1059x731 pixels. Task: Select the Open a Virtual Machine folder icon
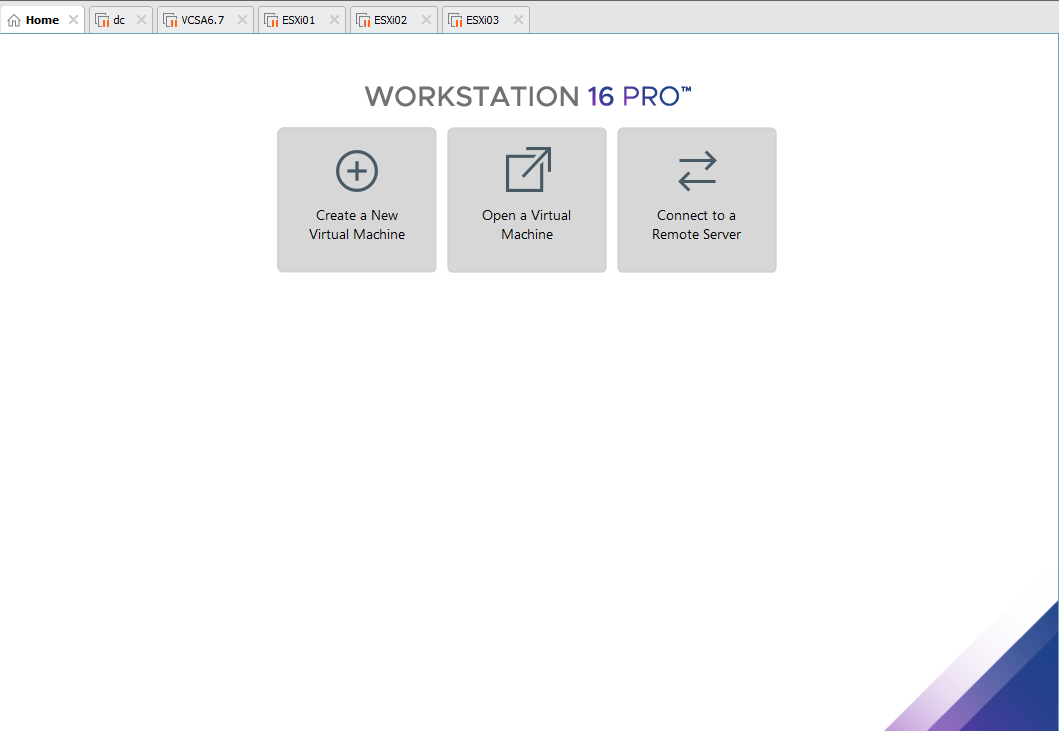coord(527,170)
